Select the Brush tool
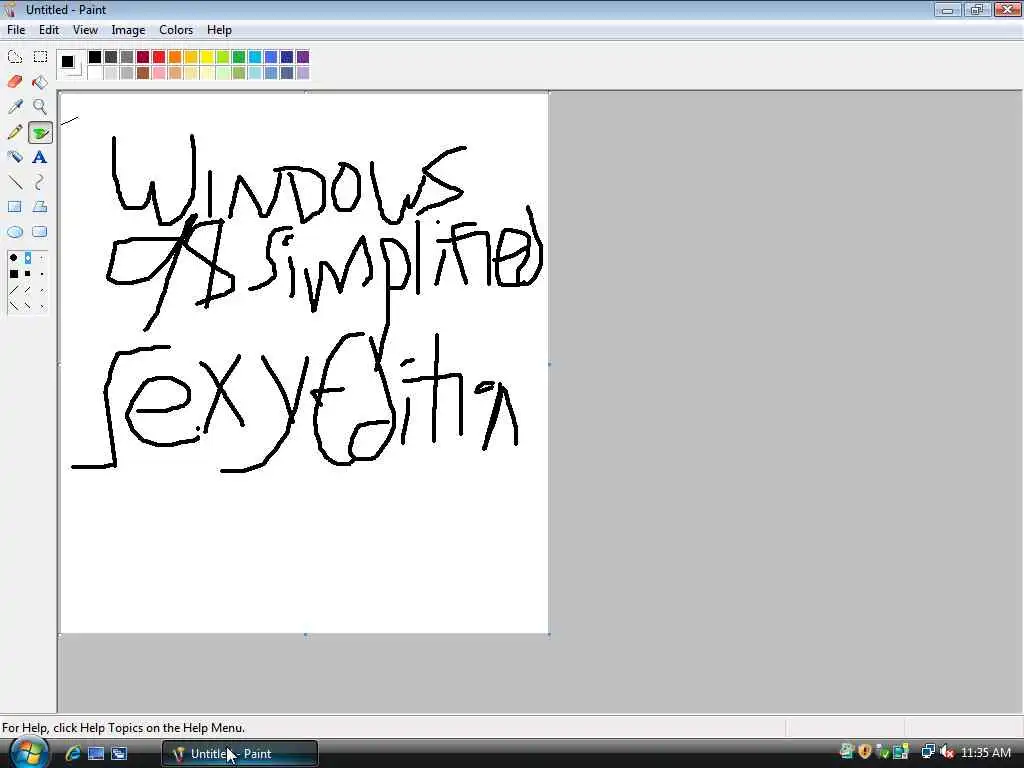Image resolution: width=1024 pixels, height=768 pixels. (x=40, y=133)
